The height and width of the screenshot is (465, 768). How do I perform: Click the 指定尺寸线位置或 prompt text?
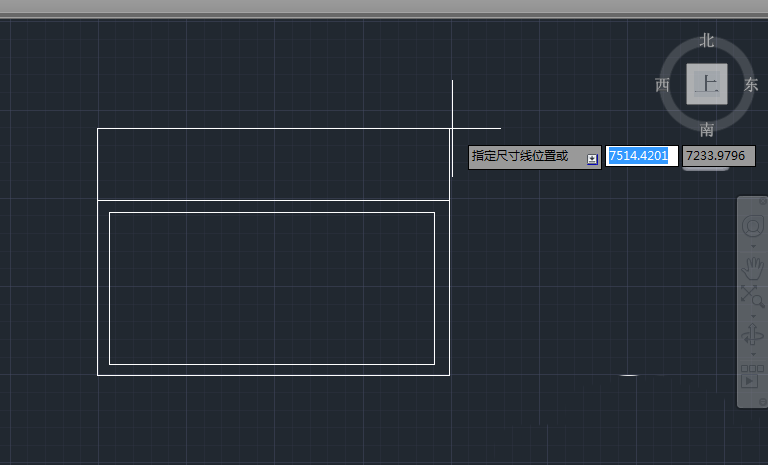[x=520, y=156]
